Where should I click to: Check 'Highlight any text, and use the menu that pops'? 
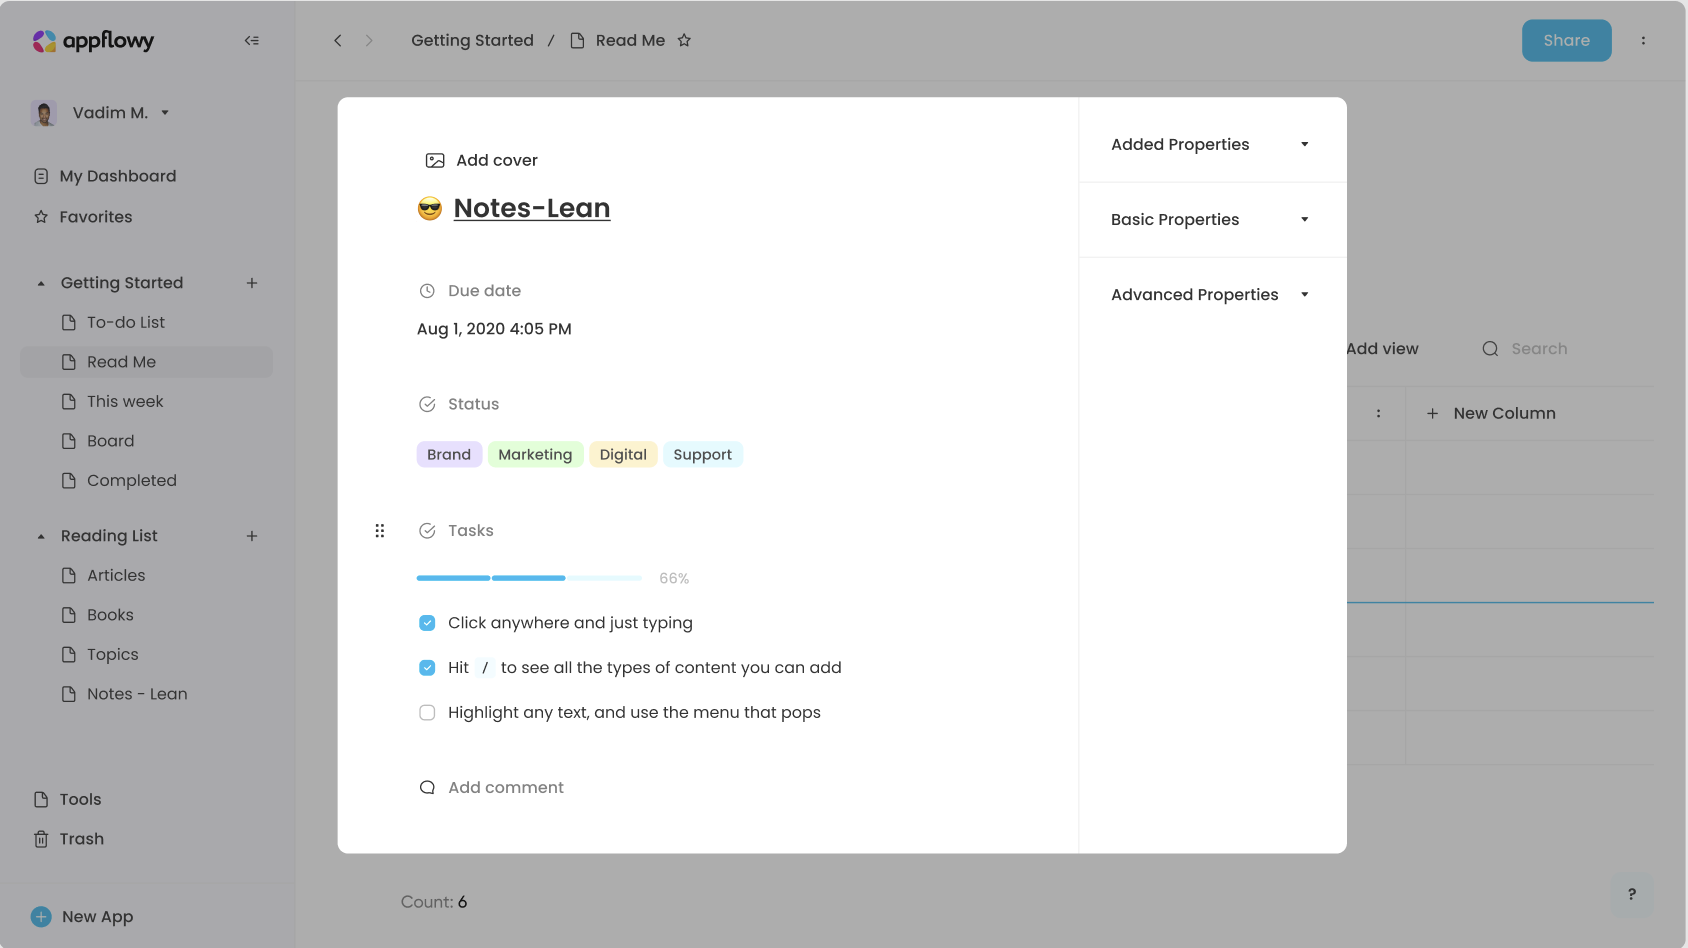tap(427, 712)
